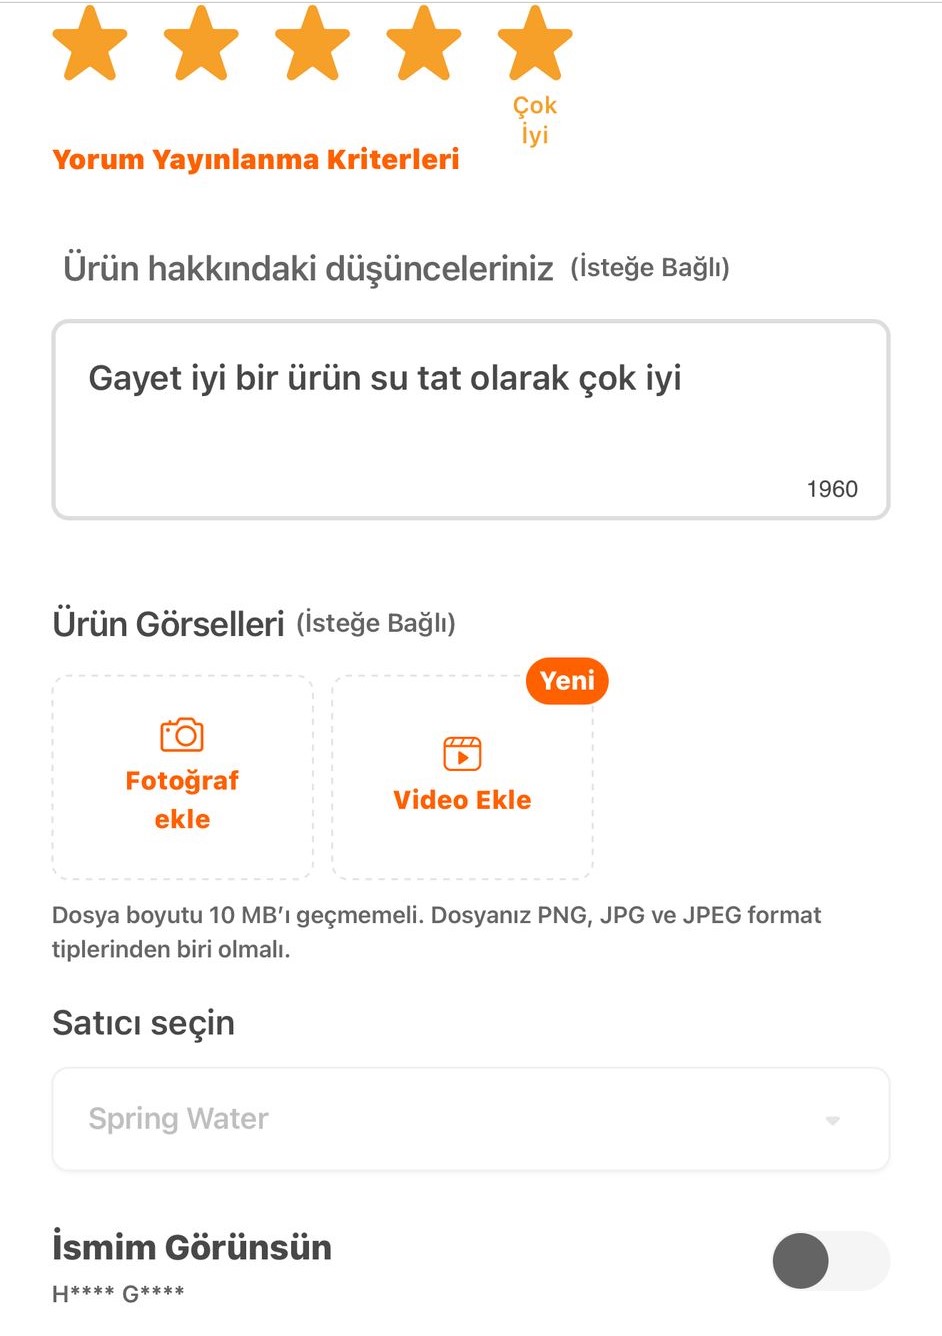Focus the product review text box
The height and width of the screenshot is (1336, 942).
tap(471, 420)
